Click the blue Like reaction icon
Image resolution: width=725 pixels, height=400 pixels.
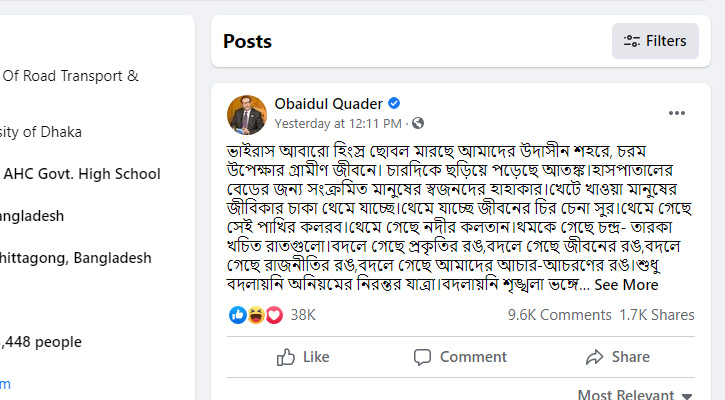pyautogui.click(x=238, y=315)
